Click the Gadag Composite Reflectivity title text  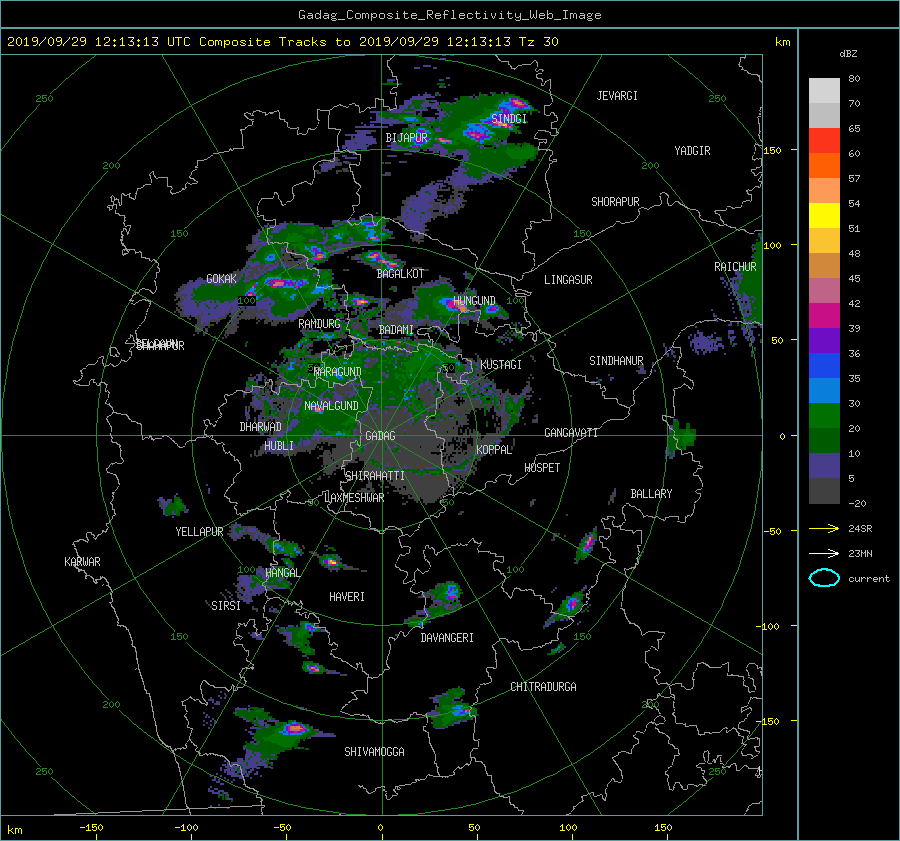tap(449, 15)
